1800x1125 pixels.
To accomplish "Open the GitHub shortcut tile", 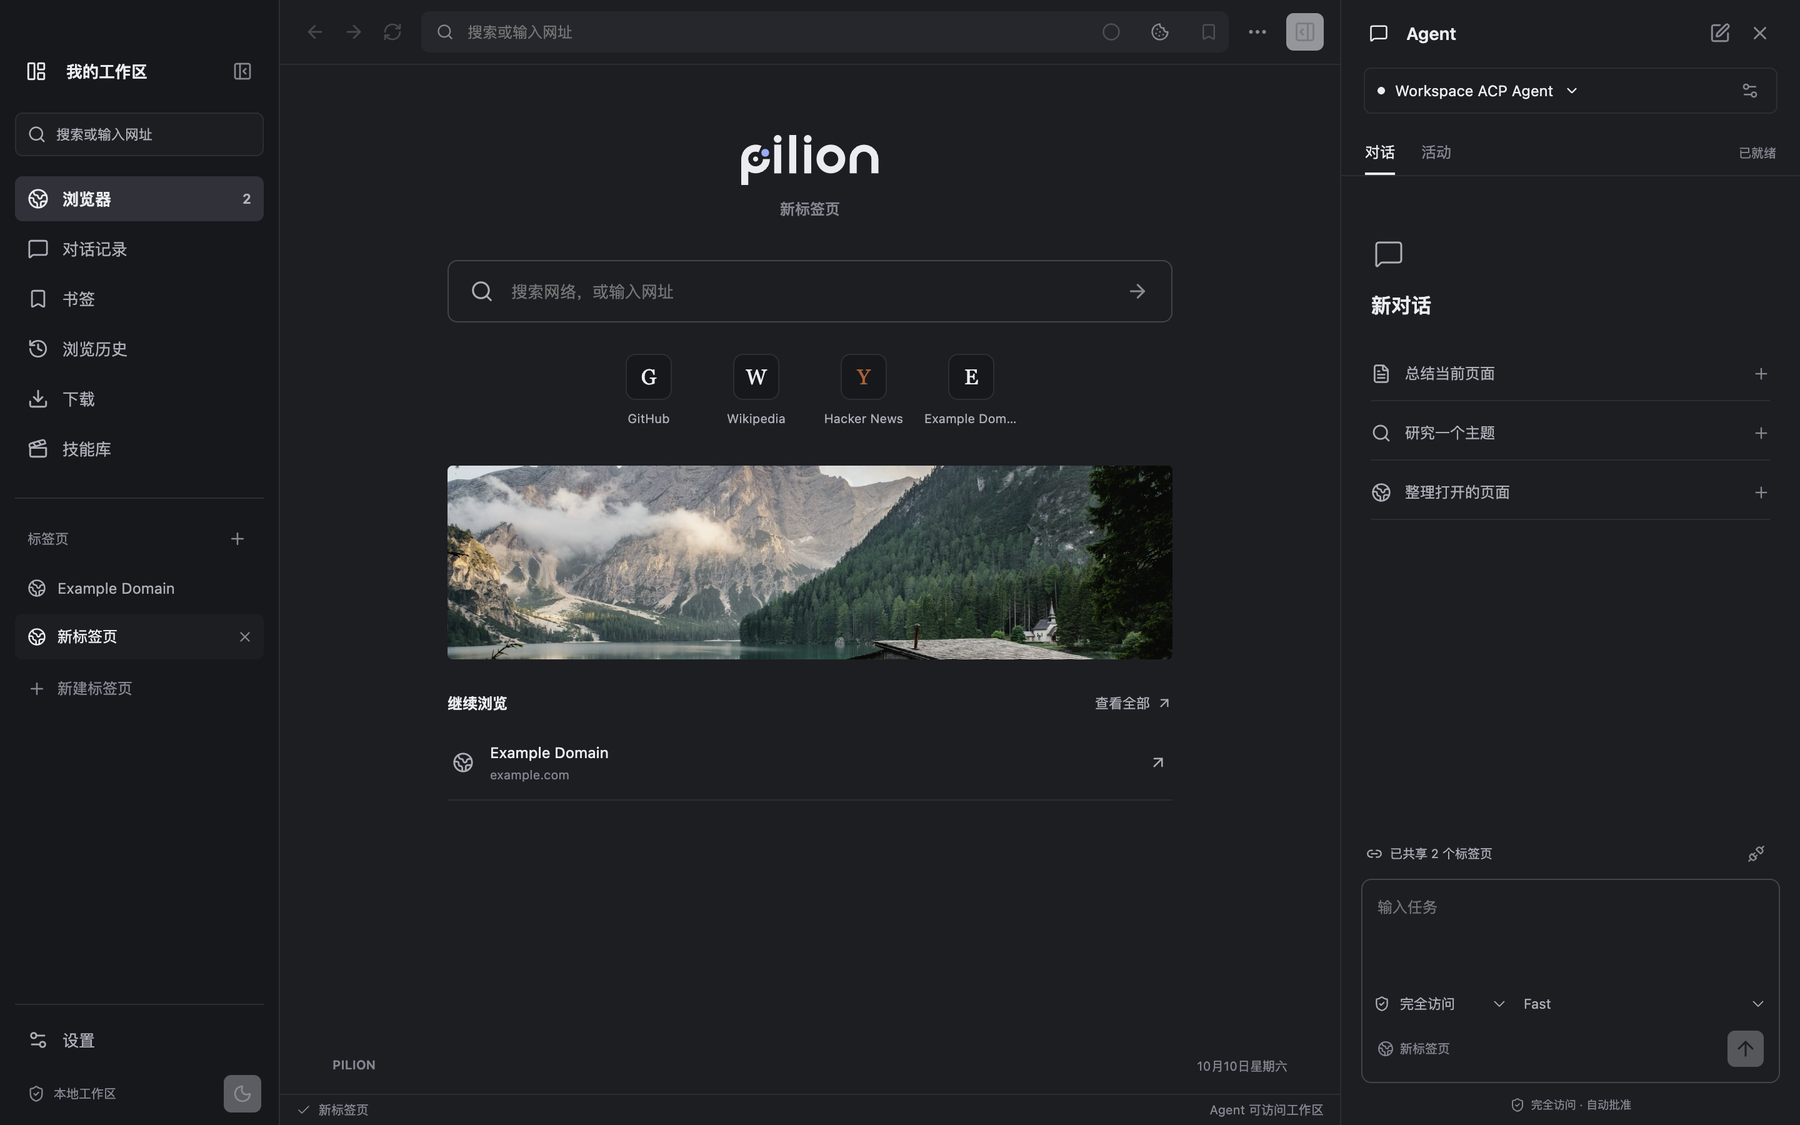I will pos(648,390).
